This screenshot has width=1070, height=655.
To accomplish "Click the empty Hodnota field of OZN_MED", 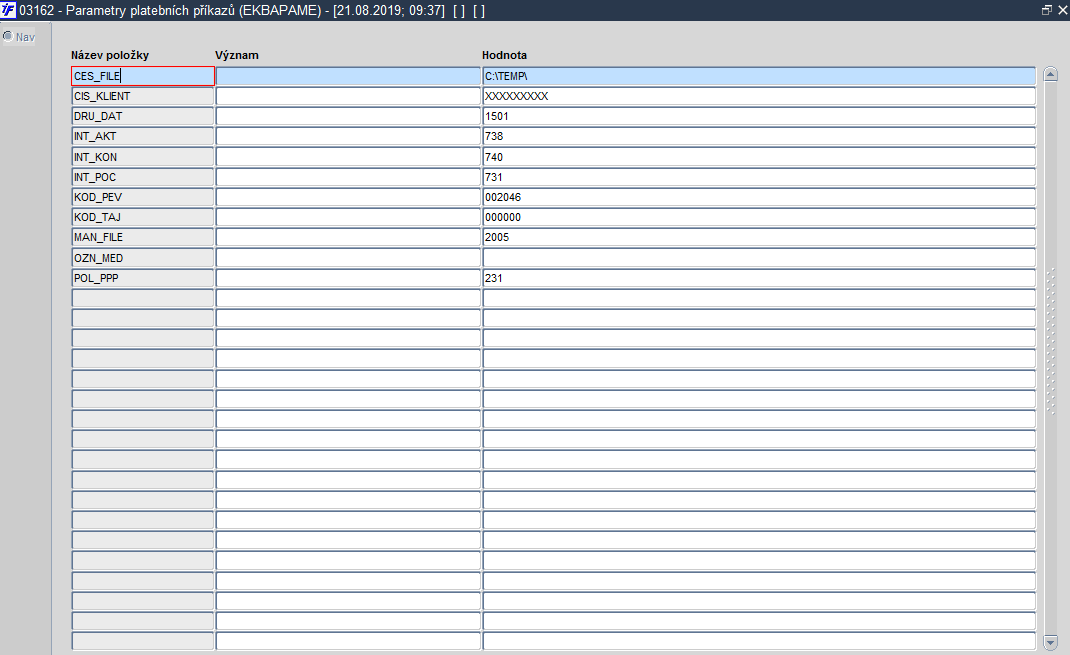I will [760, 258].
